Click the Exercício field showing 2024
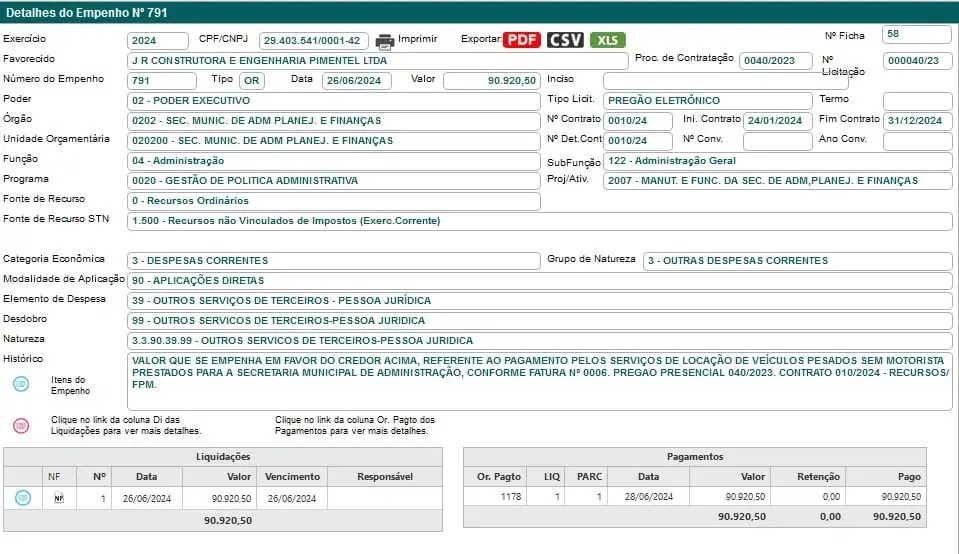The image size is (959, 554). click(158, 40)
